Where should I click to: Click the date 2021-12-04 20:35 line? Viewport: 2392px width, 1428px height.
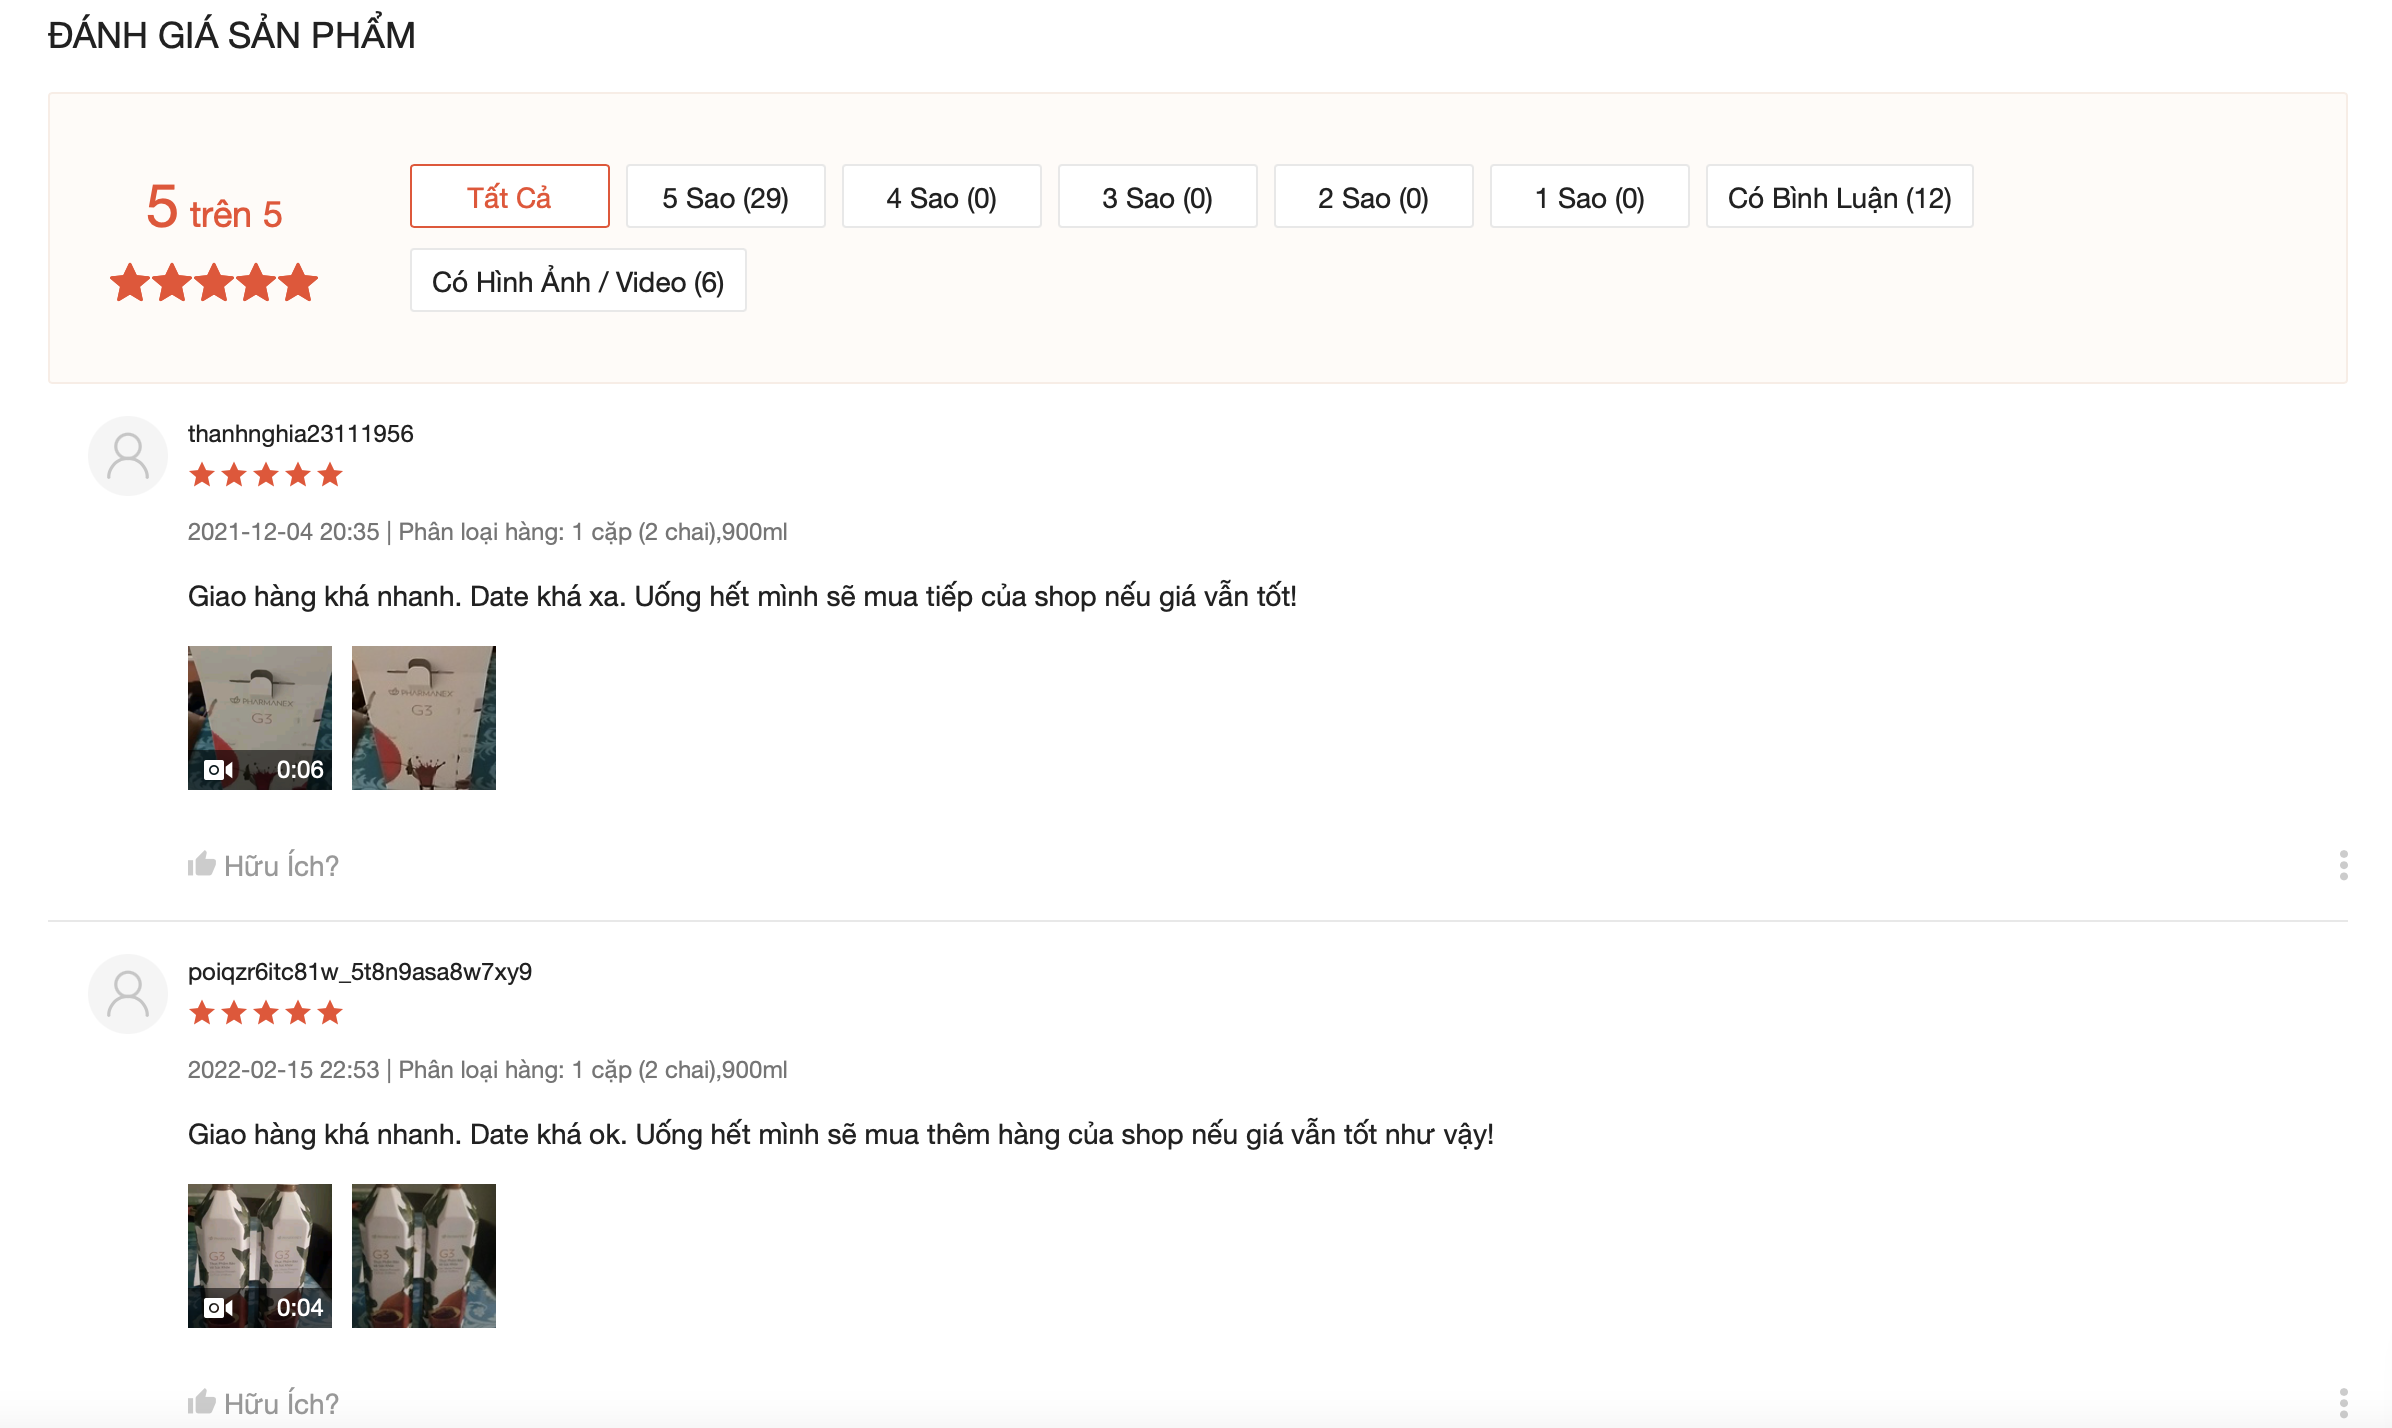point(487,532)
